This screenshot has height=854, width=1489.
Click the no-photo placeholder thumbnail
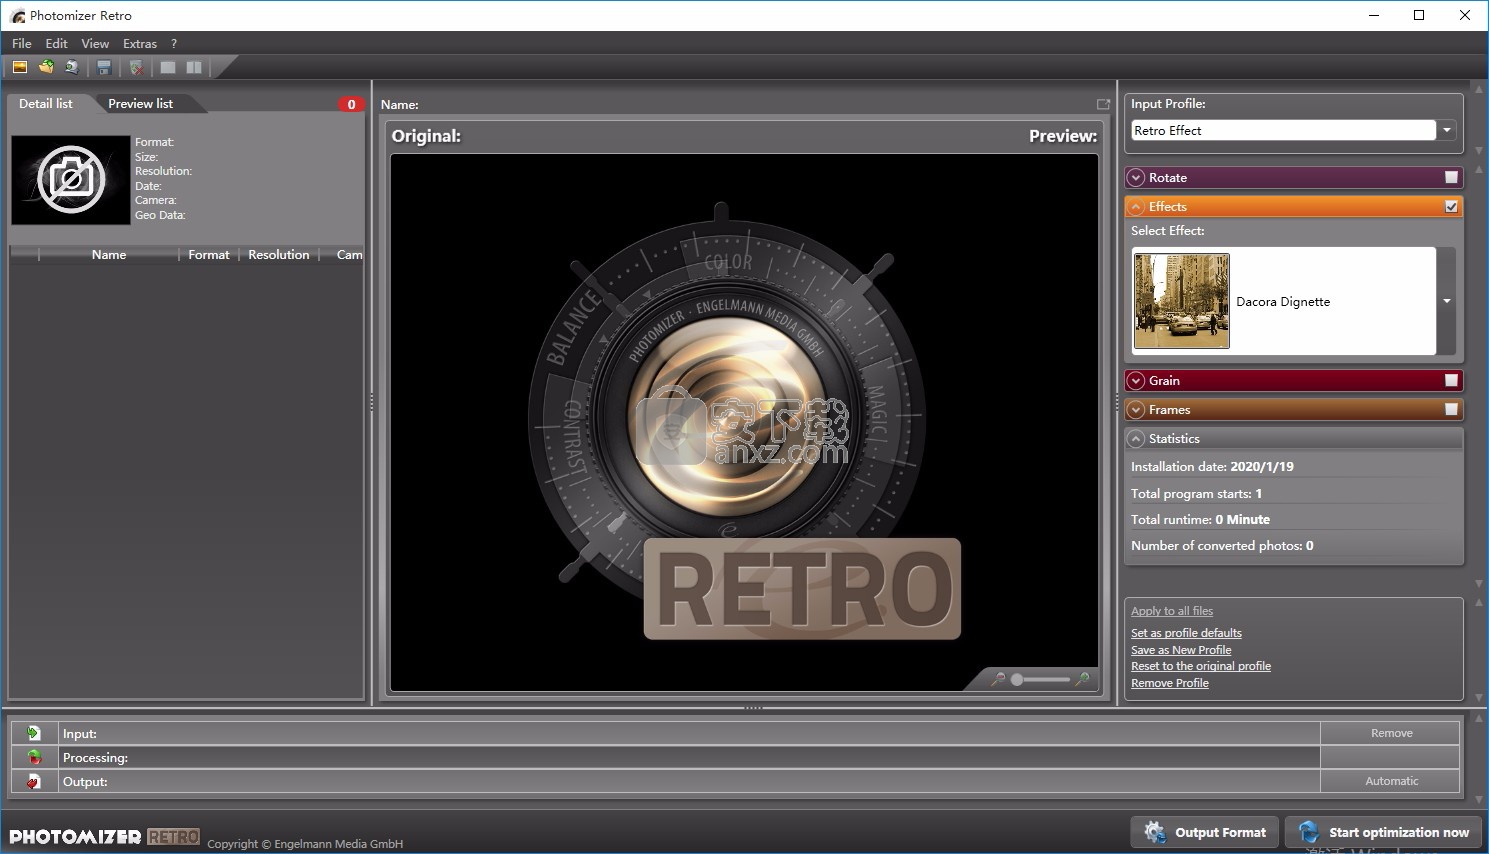[71, 180]
